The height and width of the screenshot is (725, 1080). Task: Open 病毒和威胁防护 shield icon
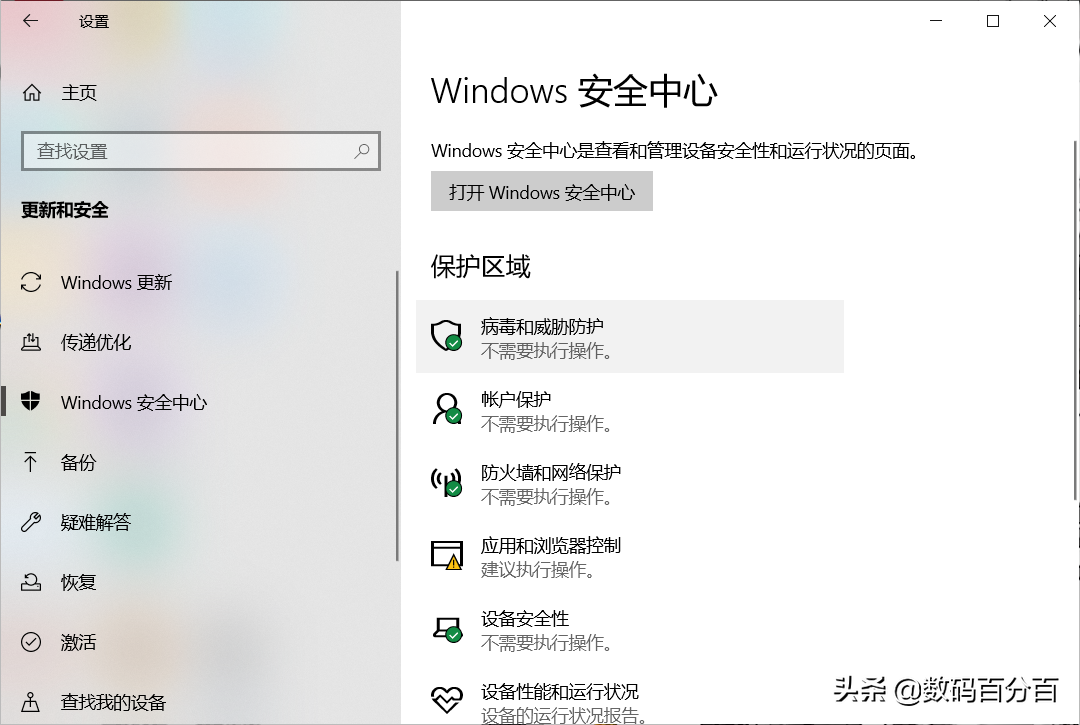click(x=446, y=336)
